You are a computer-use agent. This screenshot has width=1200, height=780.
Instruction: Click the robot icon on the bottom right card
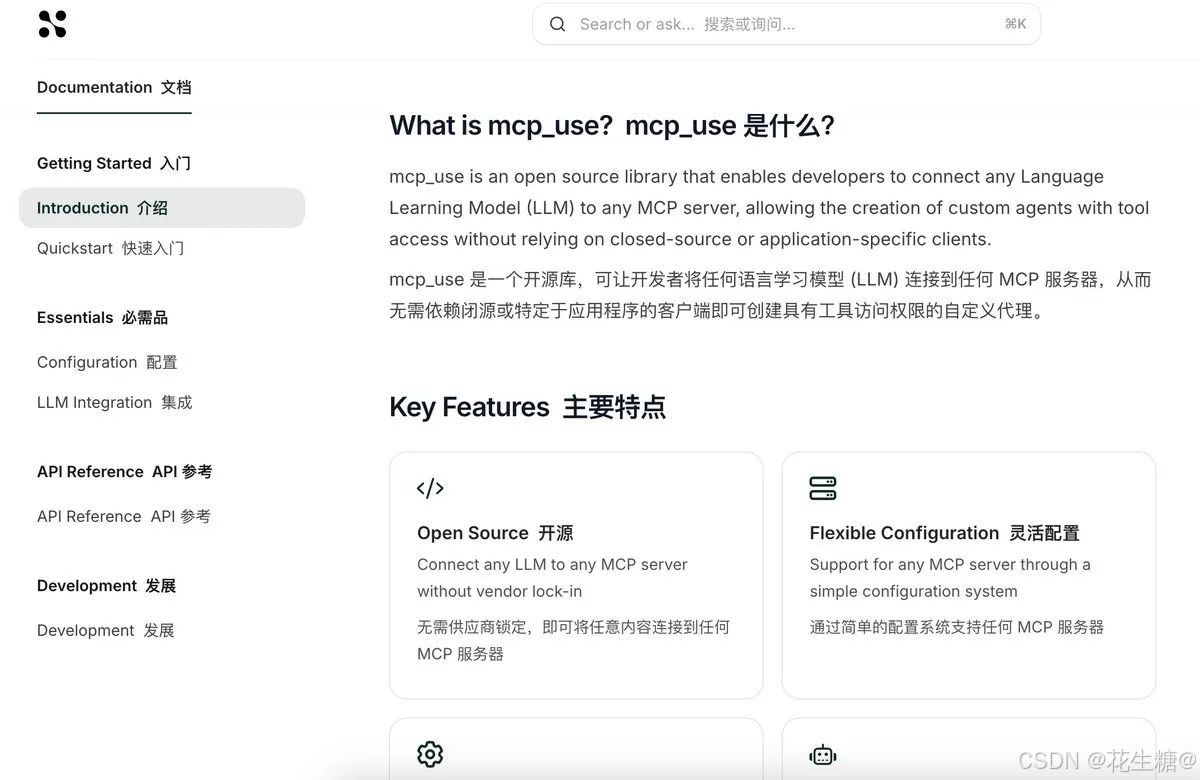pos(822,754)
